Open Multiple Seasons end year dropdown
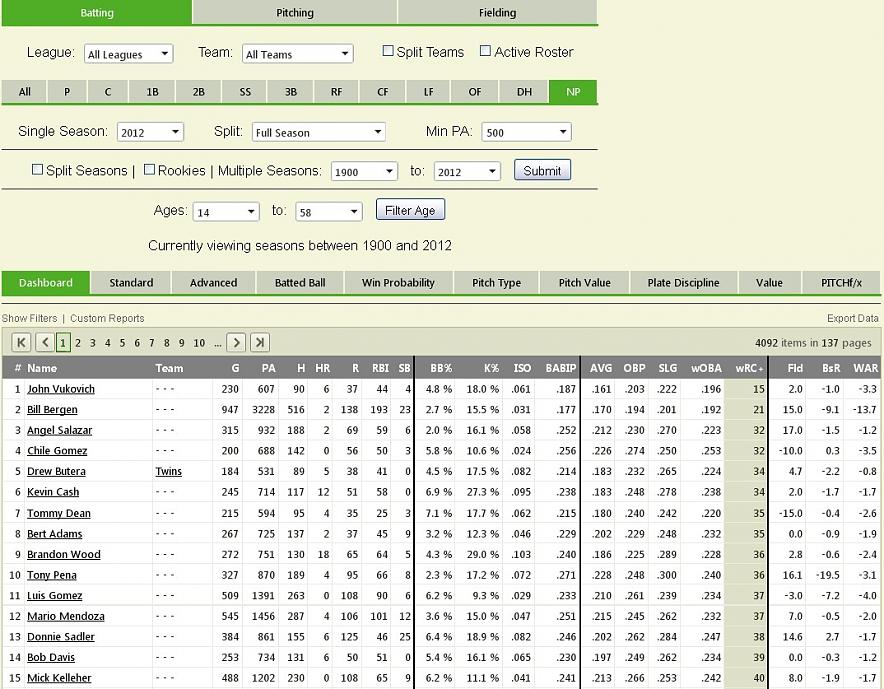 pos(467,172)
